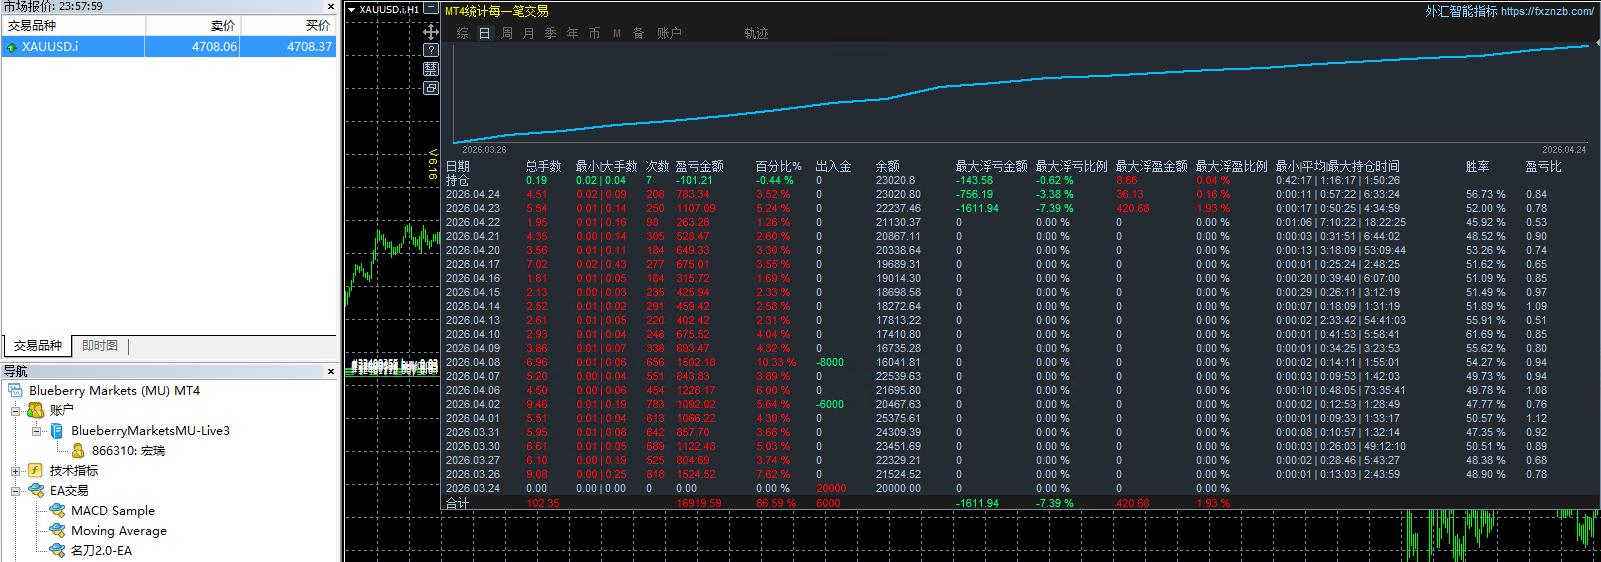Select account 866310 user icon

78,451
